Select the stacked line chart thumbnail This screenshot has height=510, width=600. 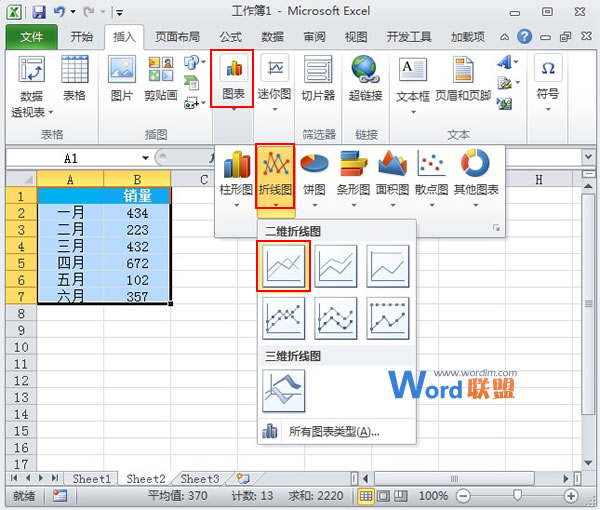tap(336, 266)
